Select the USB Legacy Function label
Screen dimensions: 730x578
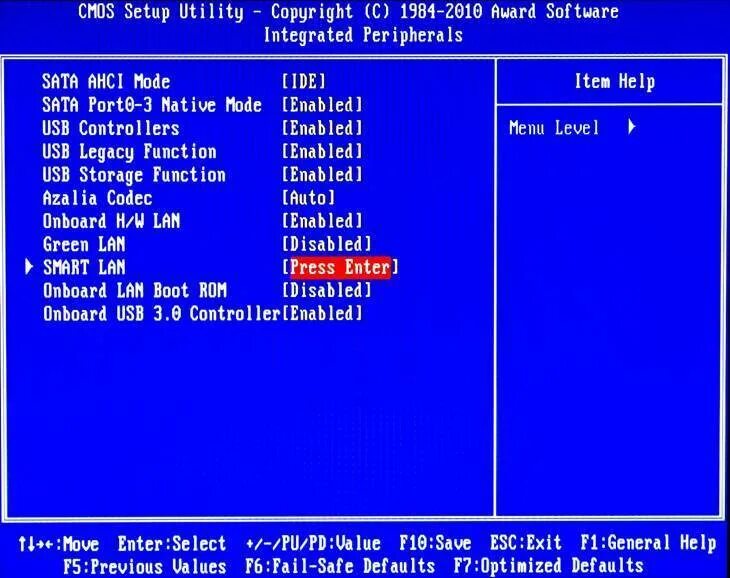(x=129, y=152)
